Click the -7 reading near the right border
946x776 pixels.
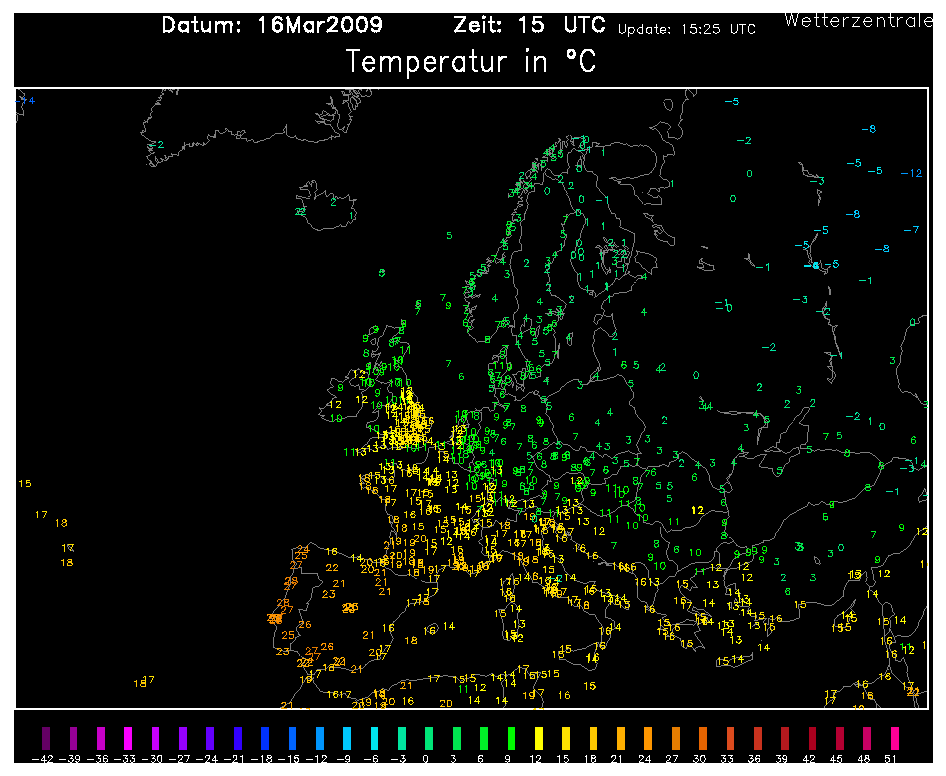(911, 229)
